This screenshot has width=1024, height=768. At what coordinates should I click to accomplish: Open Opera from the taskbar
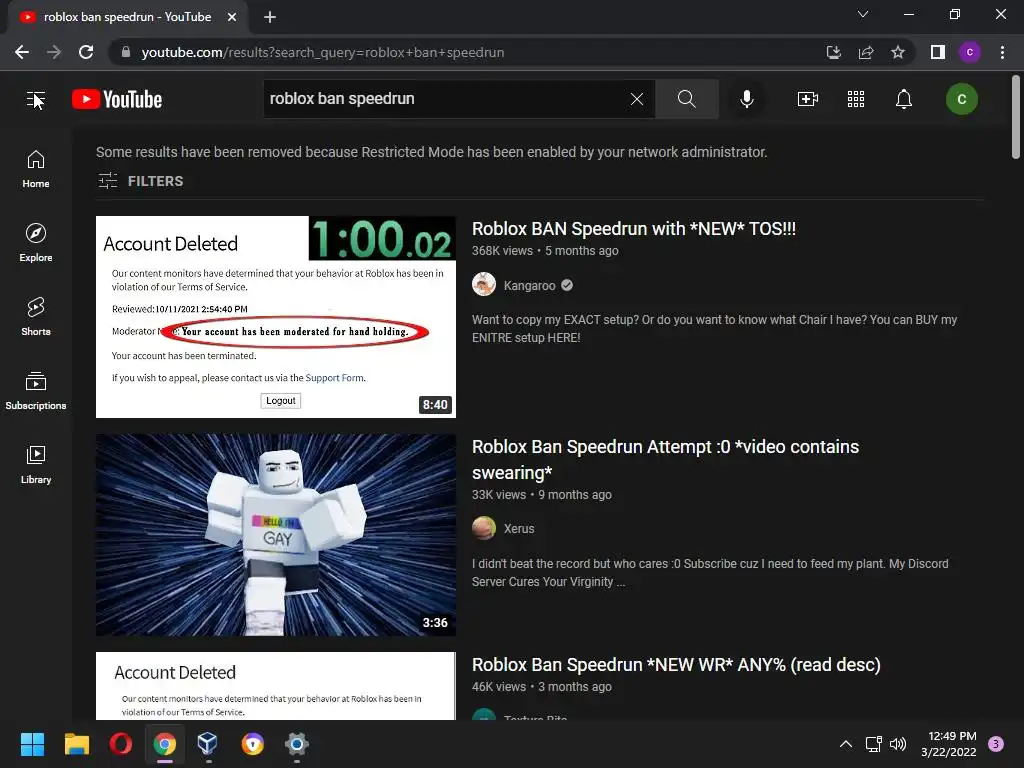(x=121, y=744)
